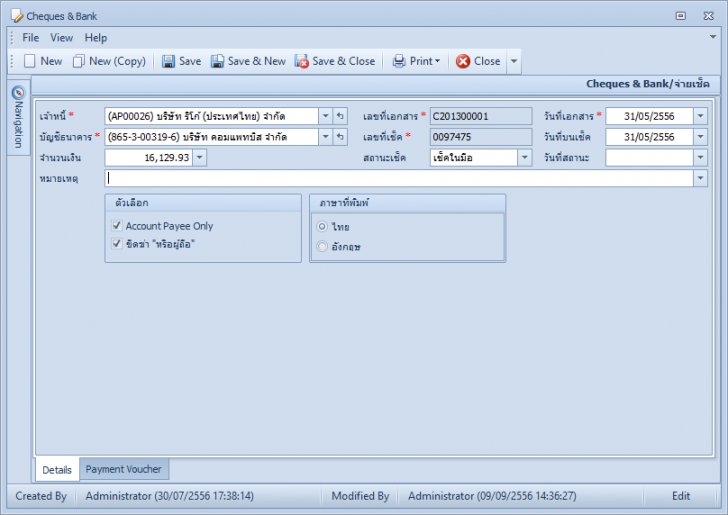
Task: Click the Edit status bar entry
Action: point(681,496)
